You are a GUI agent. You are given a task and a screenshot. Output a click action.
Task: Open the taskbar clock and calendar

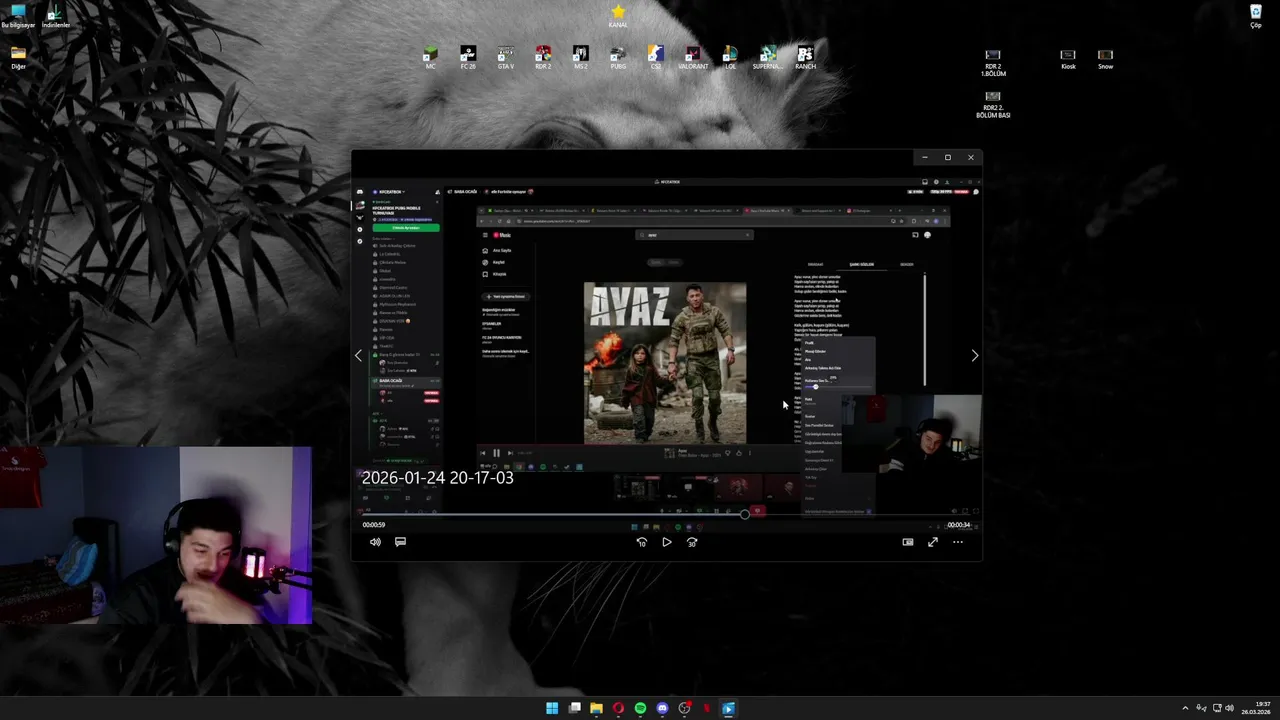click(x=1257, y=708)
